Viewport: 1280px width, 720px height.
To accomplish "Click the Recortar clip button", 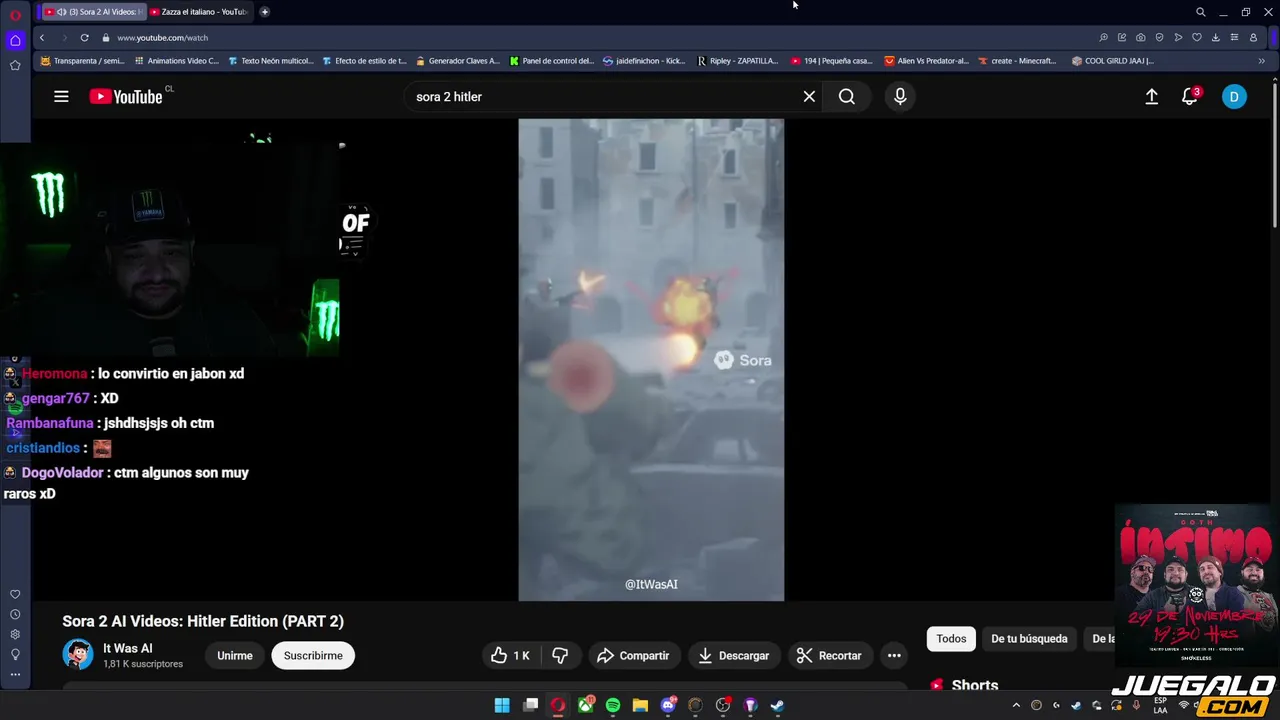I will (829, 655).
